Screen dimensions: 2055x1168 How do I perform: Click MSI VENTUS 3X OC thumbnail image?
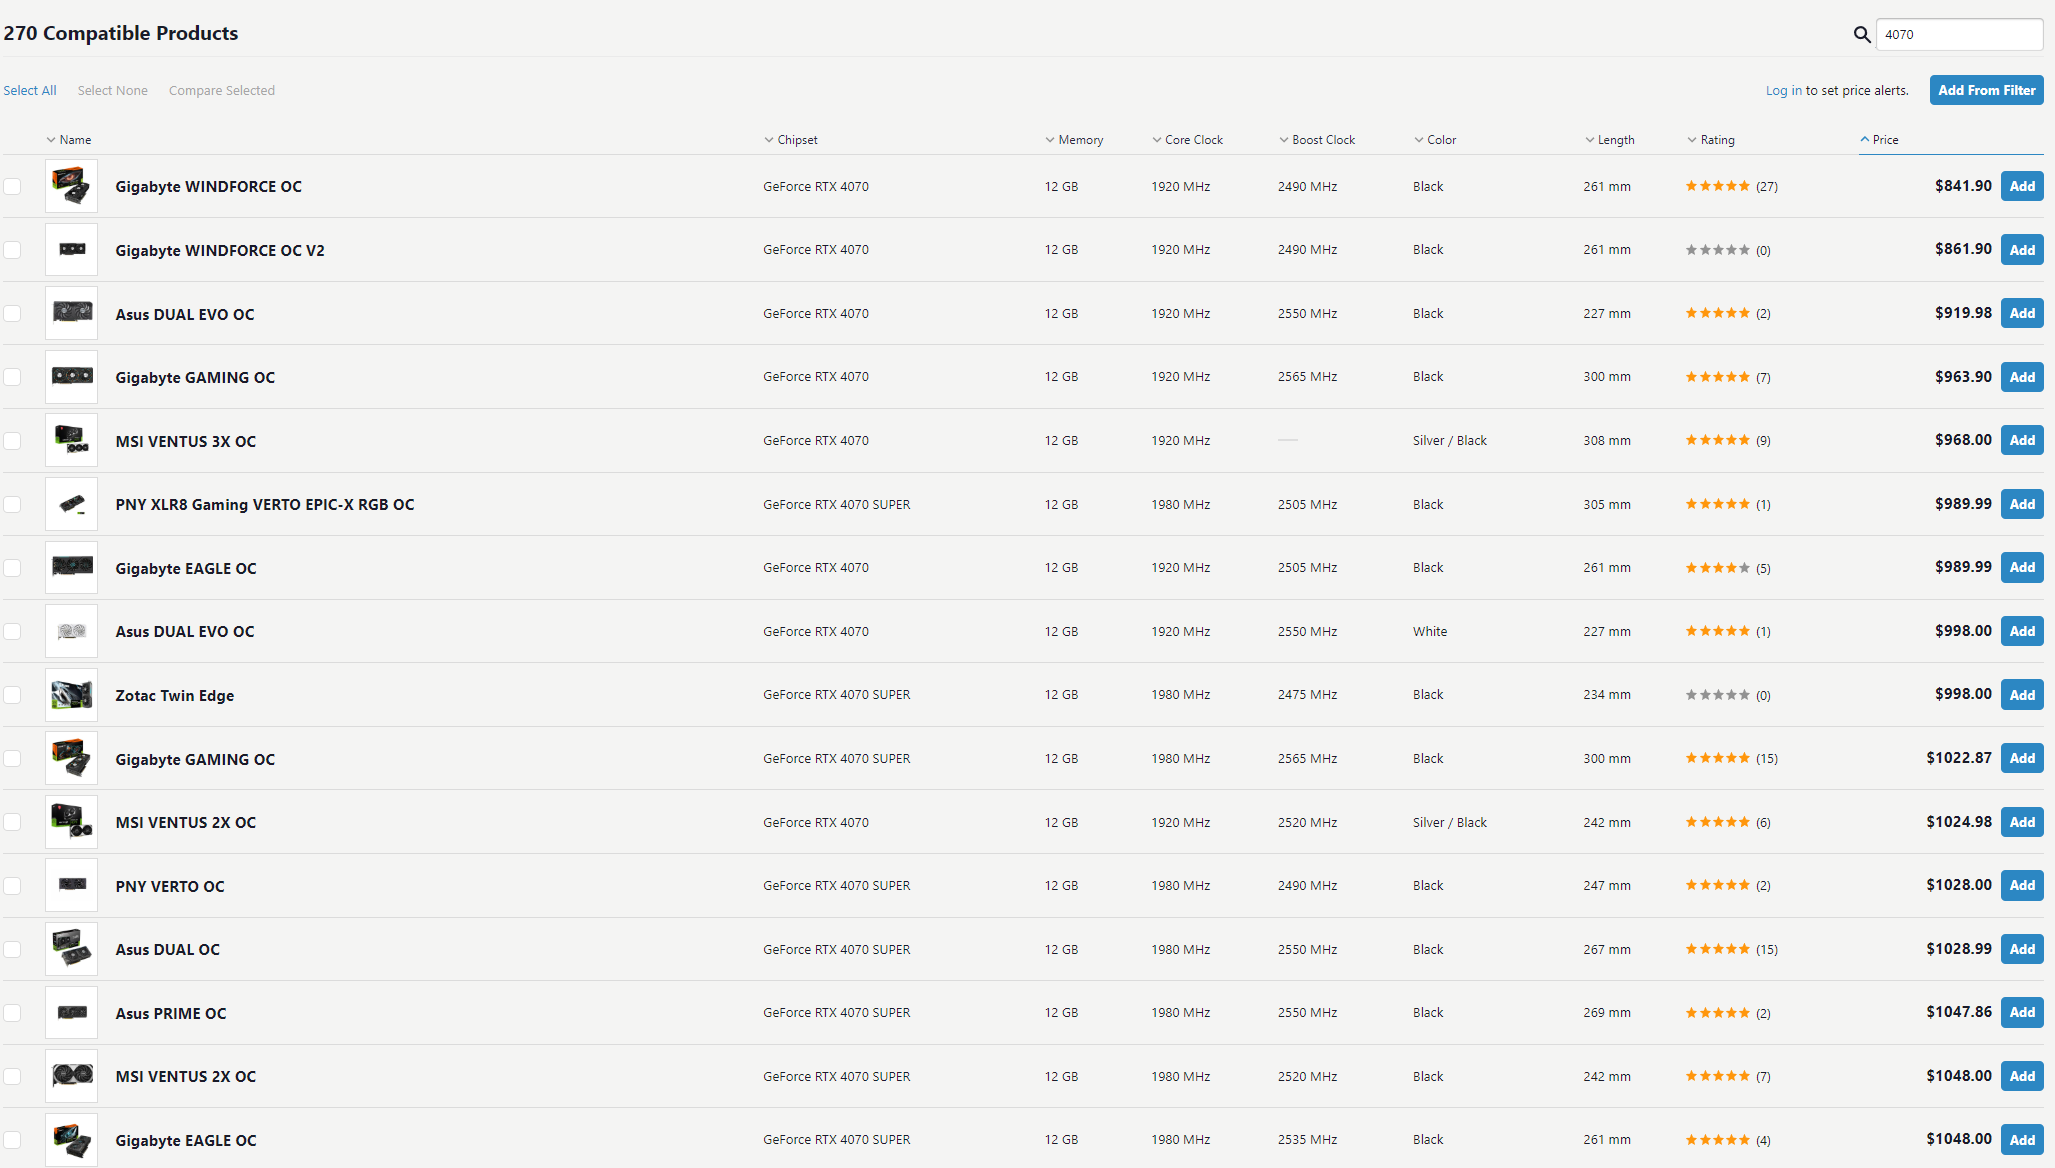tap(72, 441)
